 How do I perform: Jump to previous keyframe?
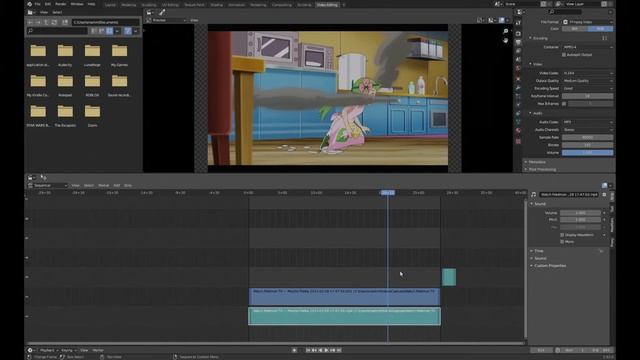(x=314, y=350)
